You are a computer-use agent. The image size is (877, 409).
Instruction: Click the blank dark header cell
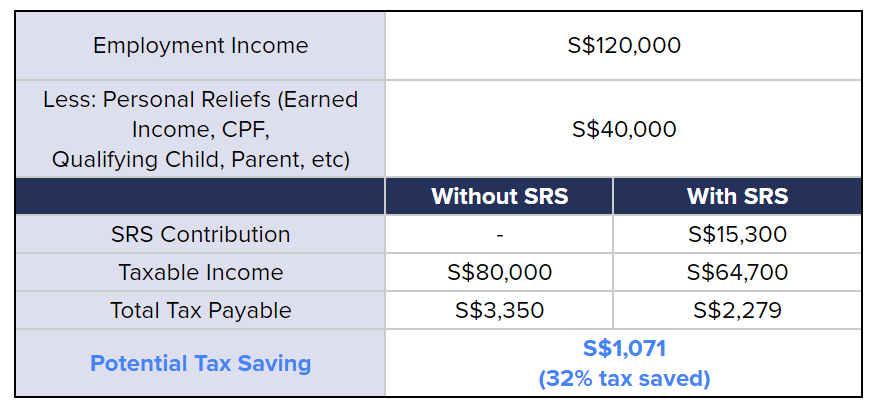(200, 196)
